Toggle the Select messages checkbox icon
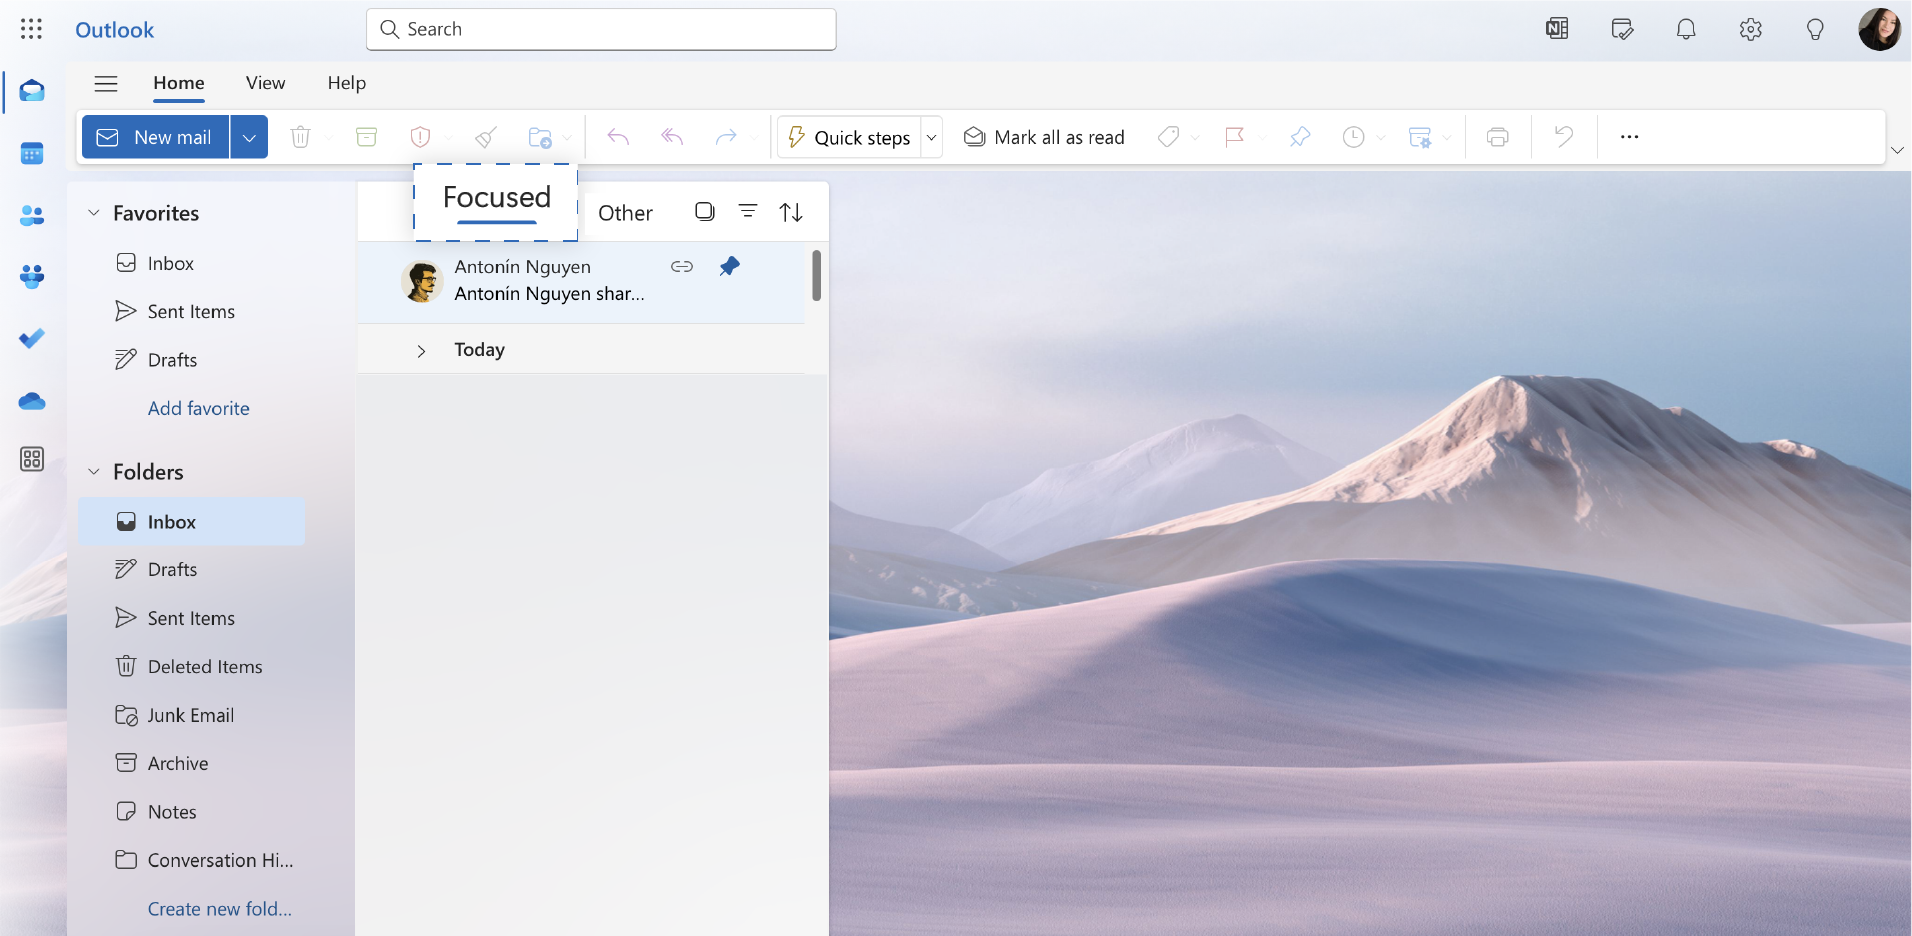Image resolution: width=1912 pixels, height=936 pixels. tap(705, 212)
